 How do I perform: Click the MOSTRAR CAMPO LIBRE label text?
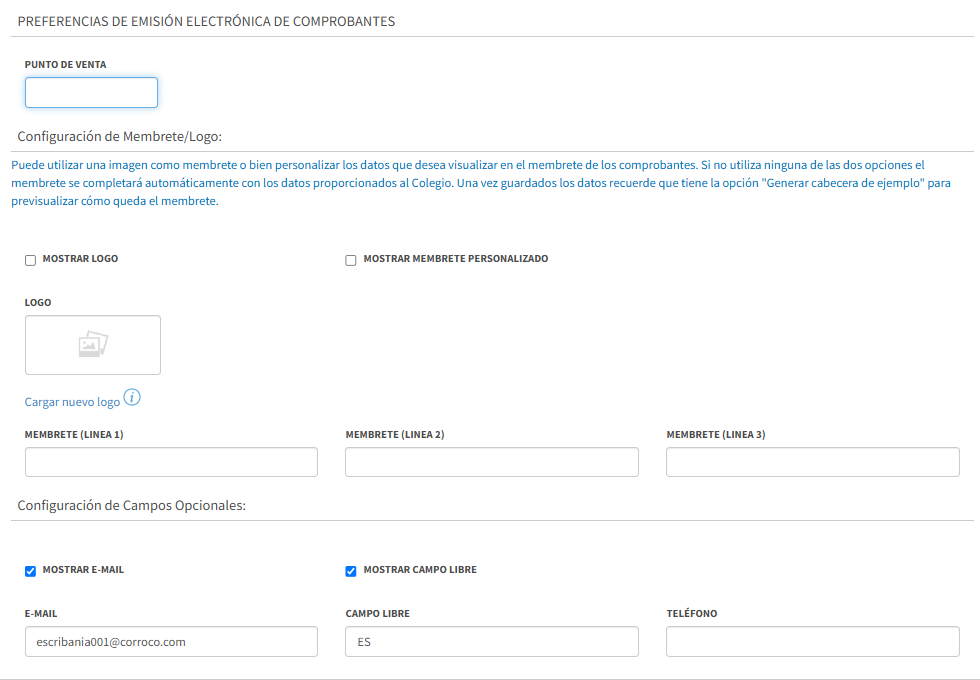(x=420, y=569)
